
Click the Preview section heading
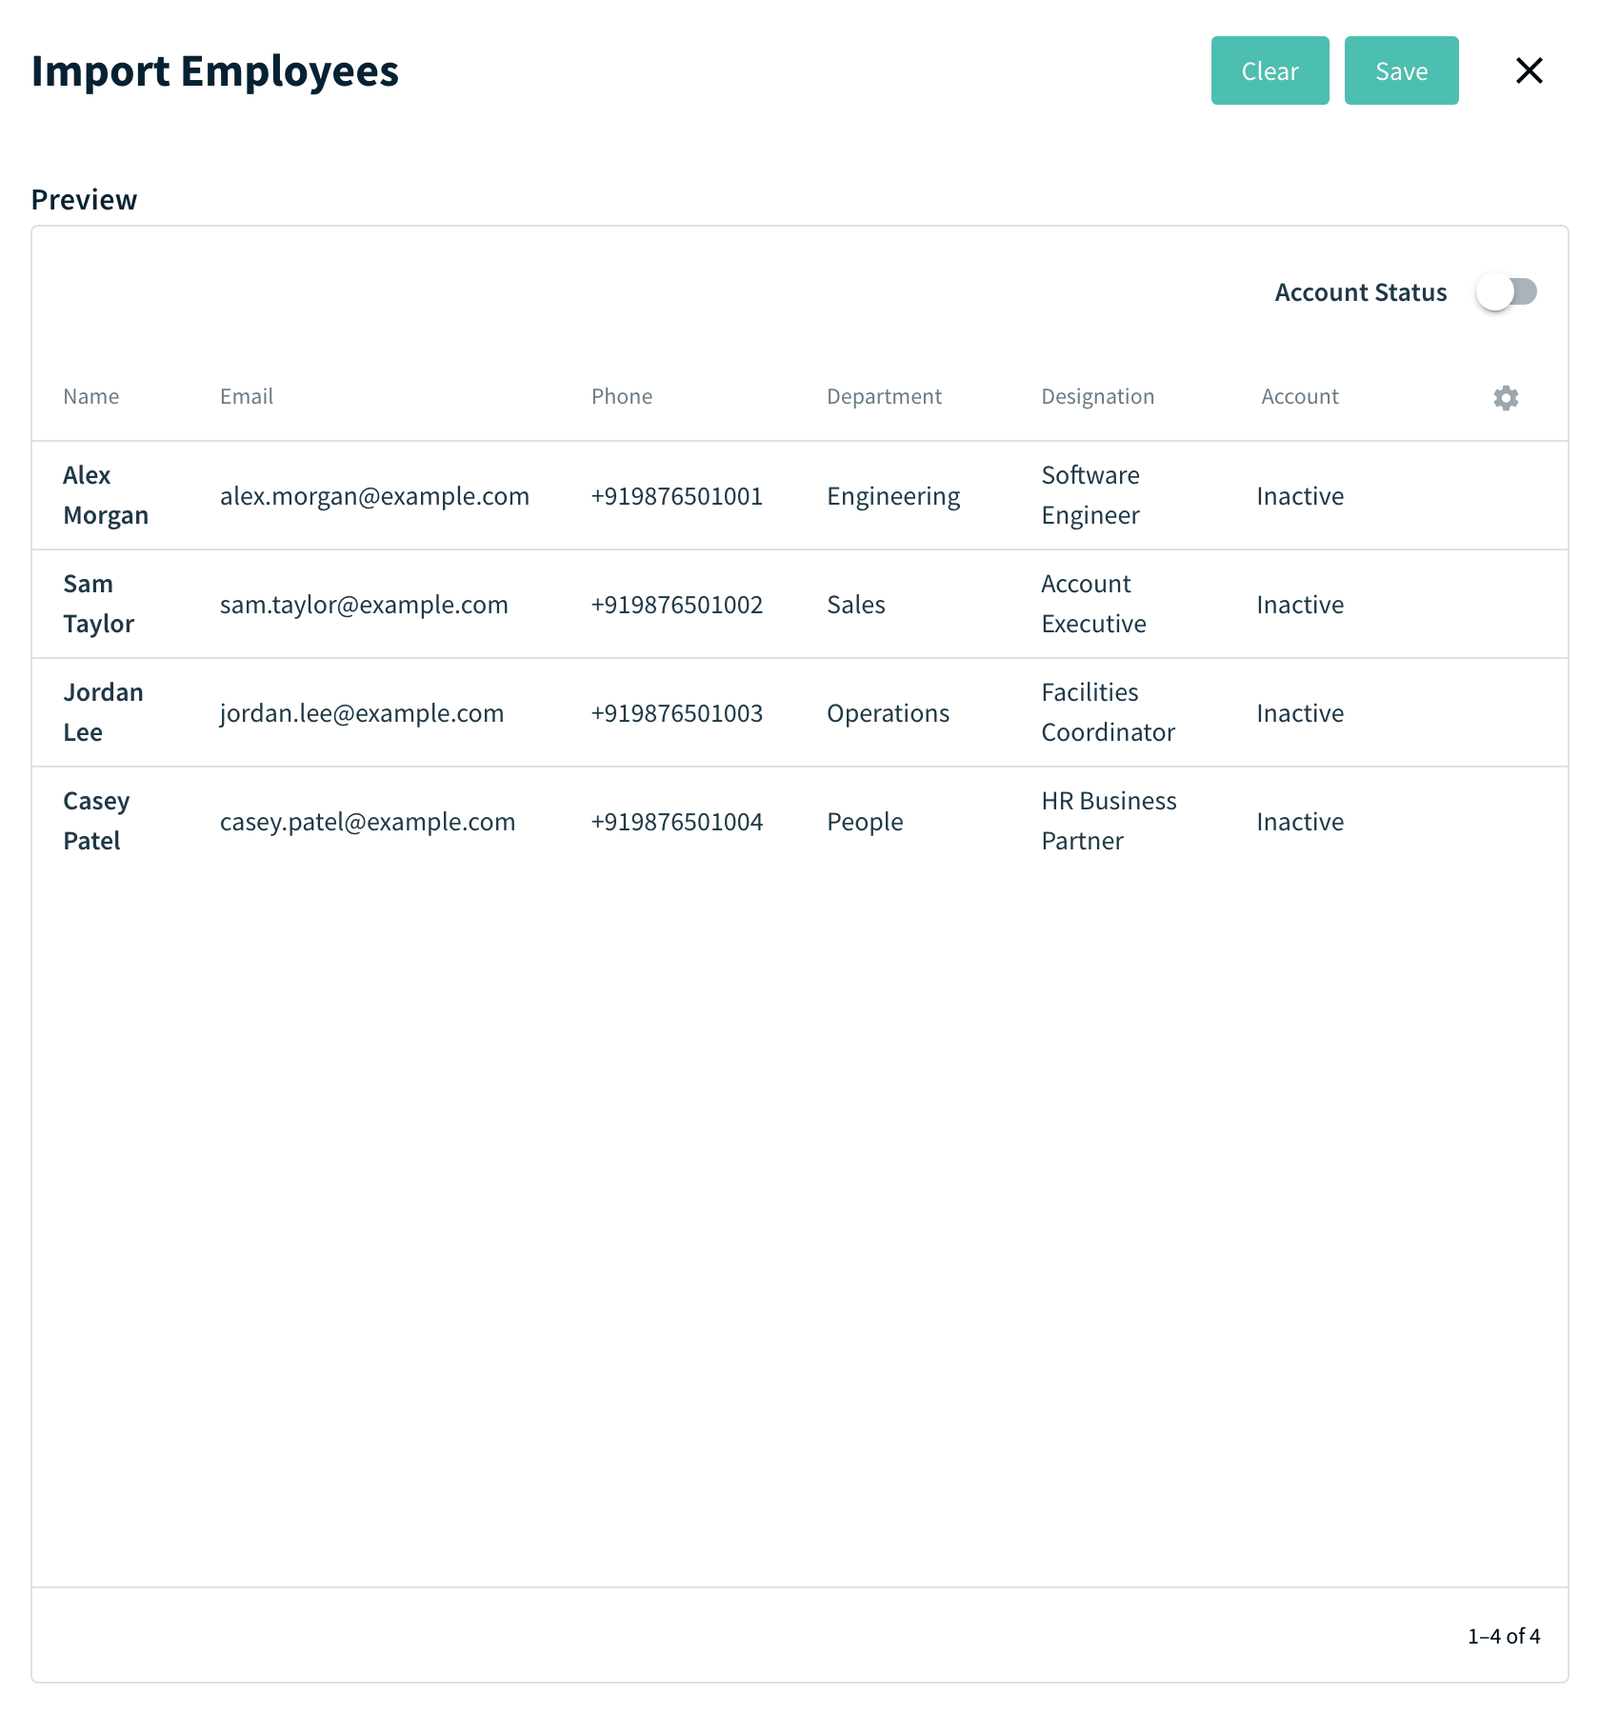(x=84, y=200)
